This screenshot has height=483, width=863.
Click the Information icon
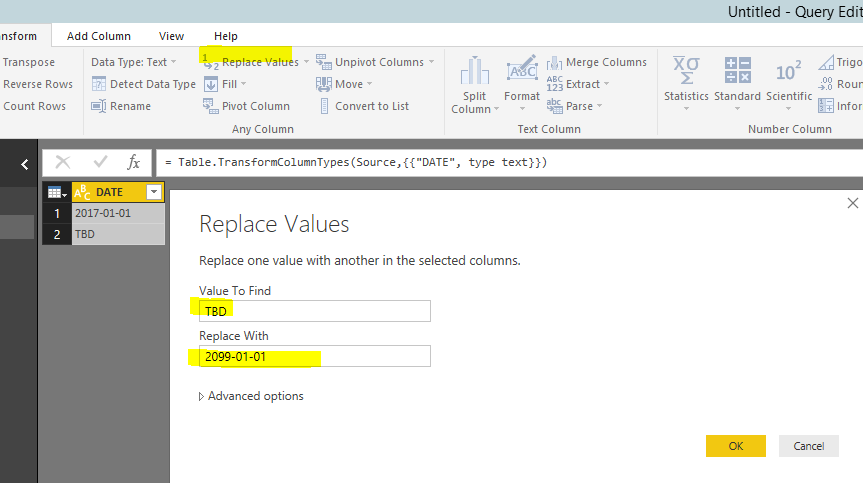click(x=826, y=106)
